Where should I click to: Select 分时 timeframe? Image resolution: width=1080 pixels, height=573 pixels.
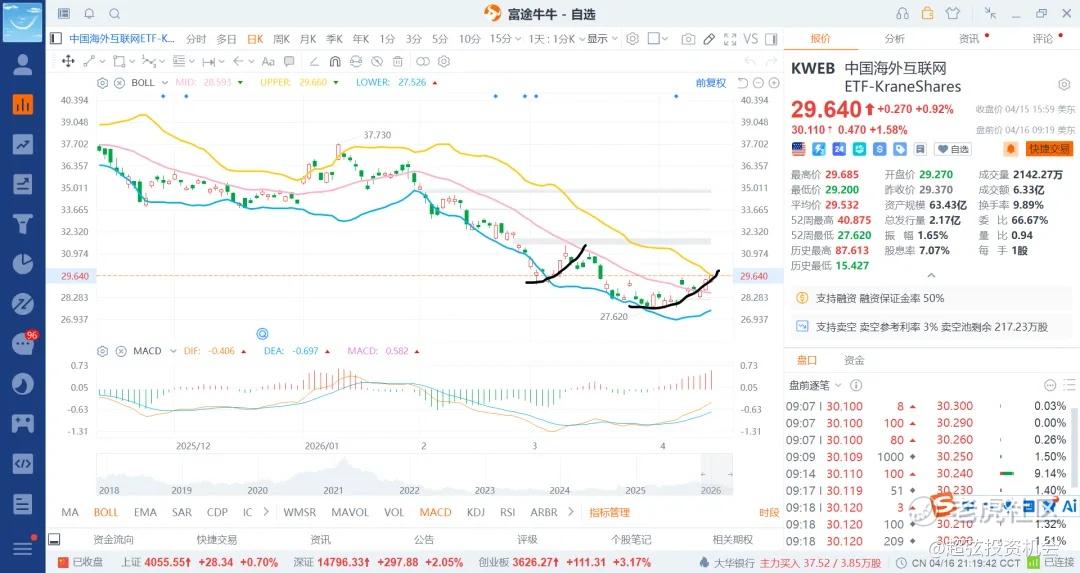(x=196, y=39)
